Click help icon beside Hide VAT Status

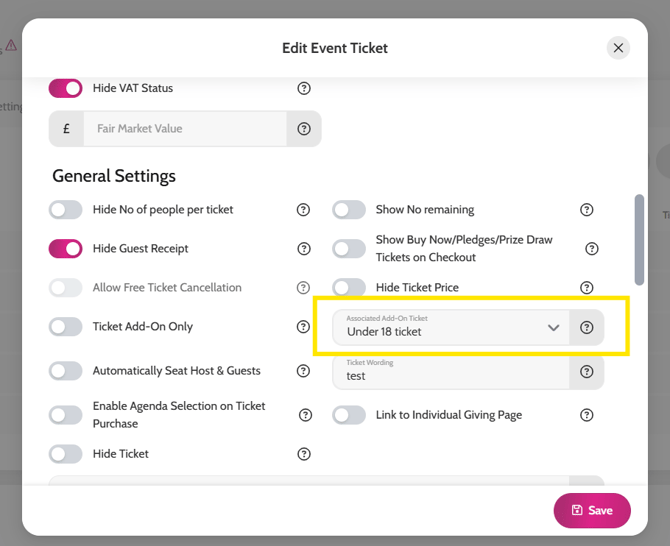point(304,89)
